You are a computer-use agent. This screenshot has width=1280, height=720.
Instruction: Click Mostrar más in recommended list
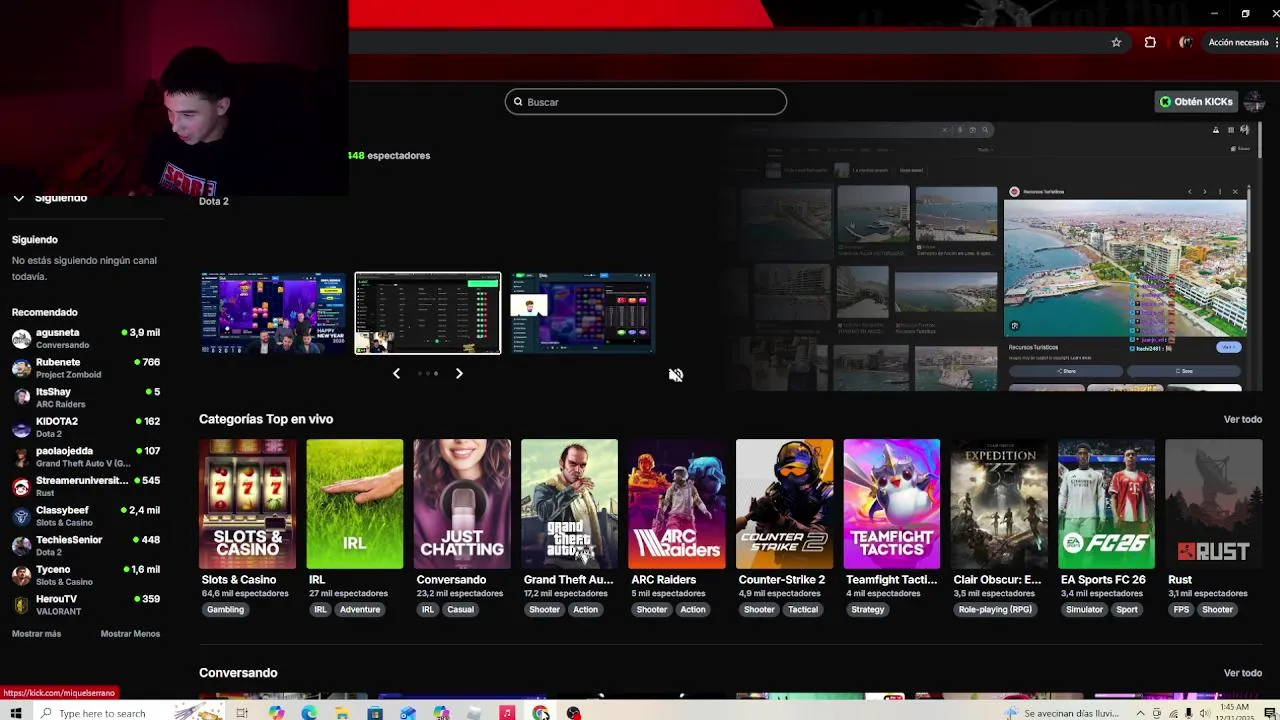point(36,634)
